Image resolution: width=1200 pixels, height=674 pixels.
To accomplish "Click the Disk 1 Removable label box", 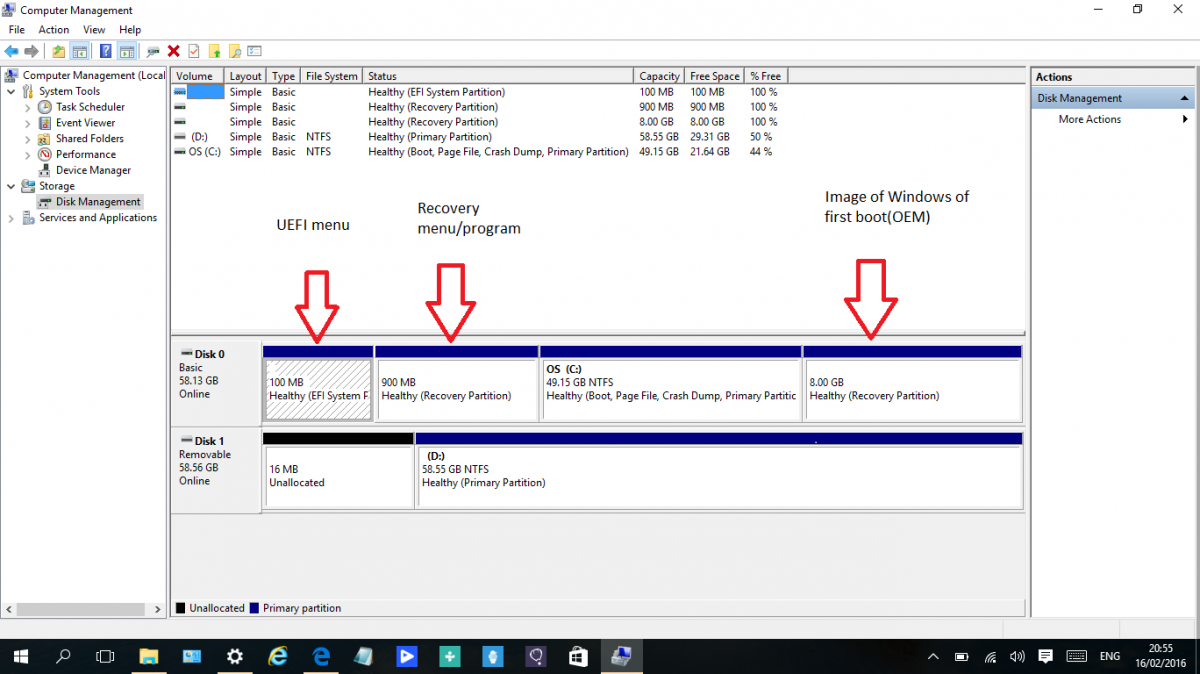I will coord(216,470).
